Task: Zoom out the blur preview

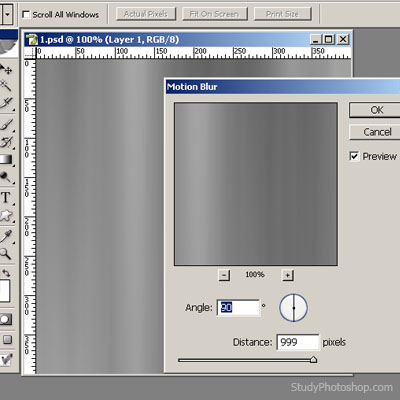Action: pos(224,275)
